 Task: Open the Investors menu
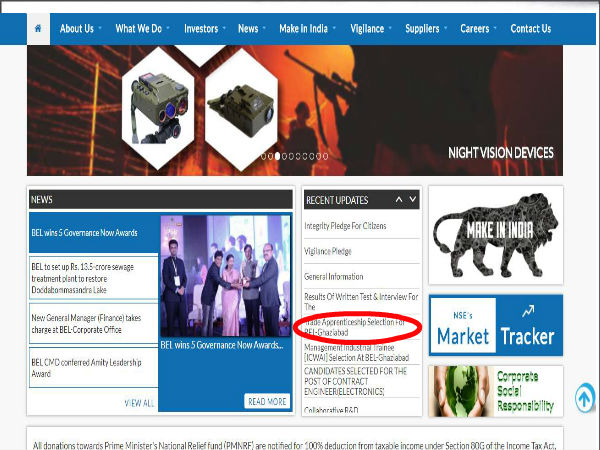(201, 29)
